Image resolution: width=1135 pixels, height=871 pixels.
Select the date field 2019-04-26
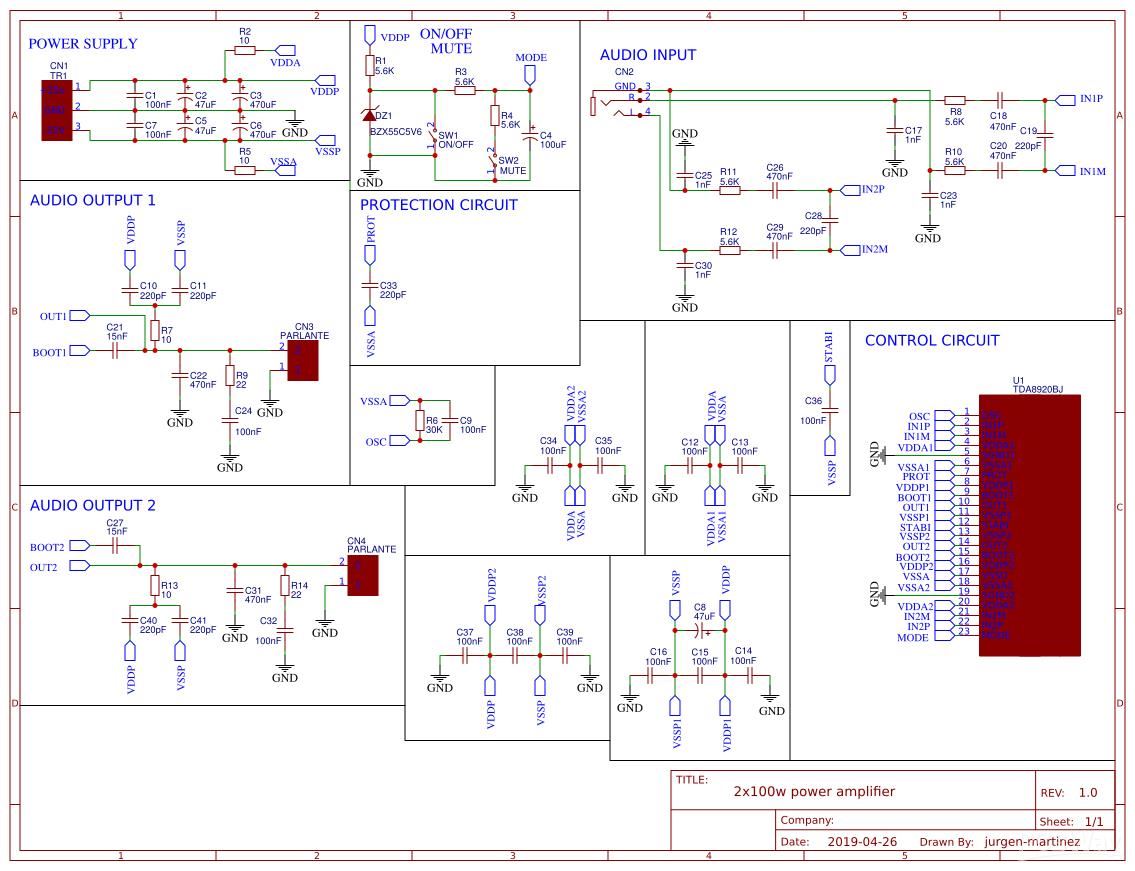point(864,842)
